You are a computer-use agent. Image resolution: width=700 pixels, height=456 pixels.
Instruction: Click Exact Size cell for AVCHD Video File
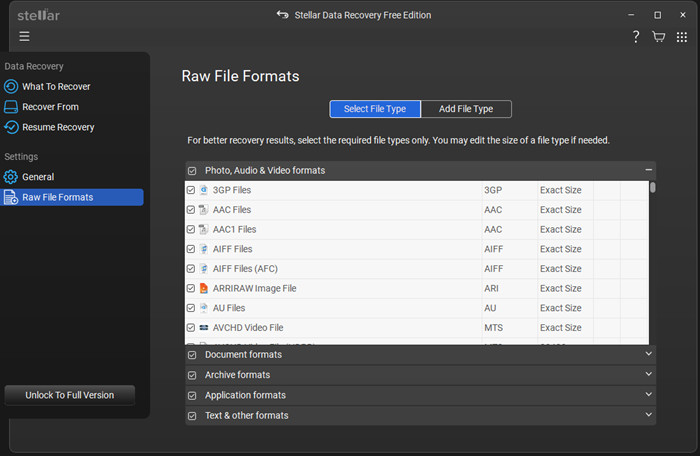tap(565, 327)
